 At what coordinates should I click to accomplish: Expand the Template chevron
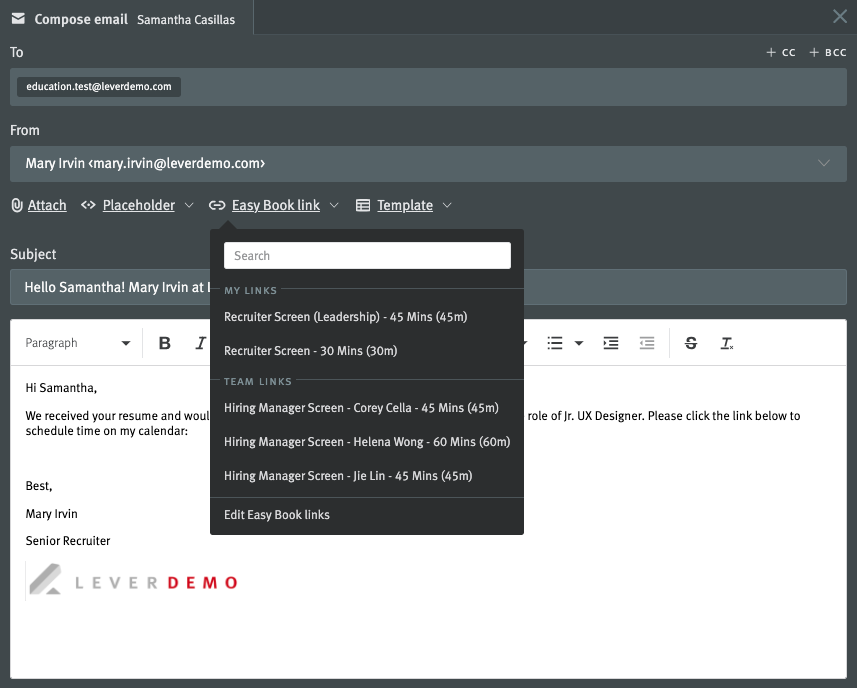tap(447, 205)
